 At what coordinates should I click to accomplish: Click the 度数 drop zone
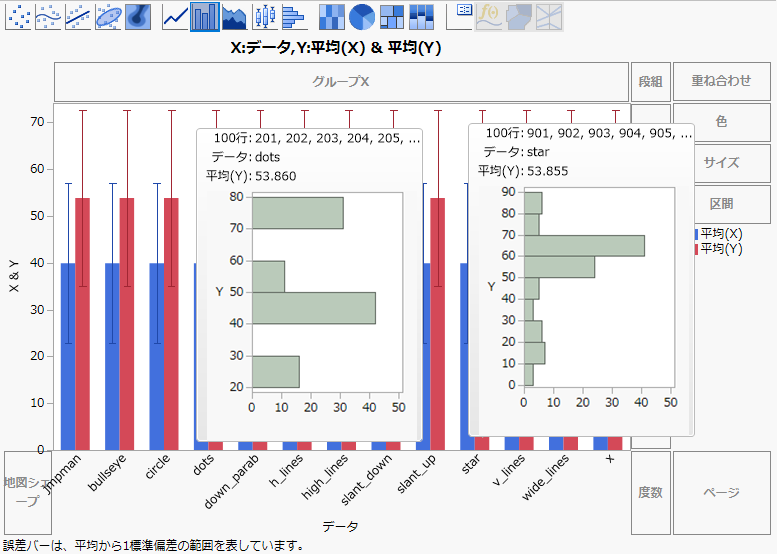tap(650, 493)
